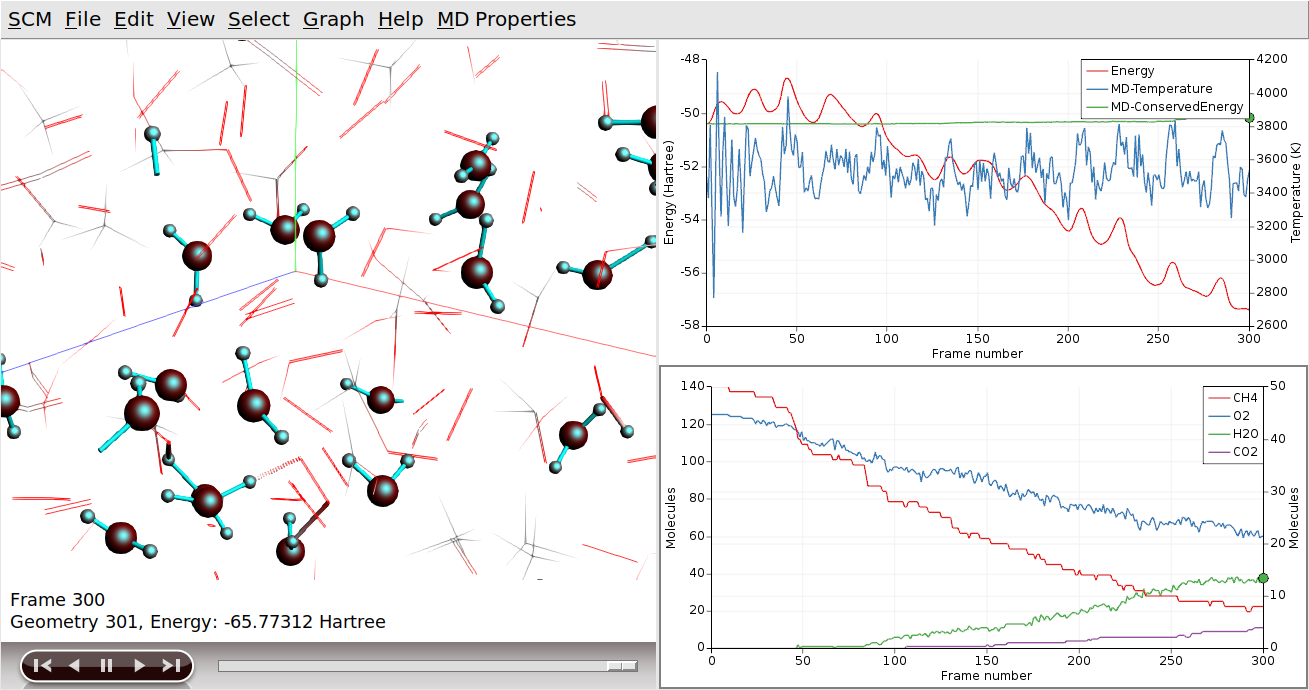Viewport: 1309px width, 690px height.
Task: Click the green marker on the H2O molecule curve
Action: 1262,578
